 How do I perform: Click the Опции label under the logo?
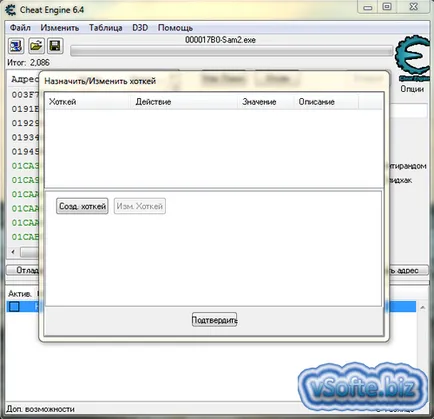pos(412,89)
